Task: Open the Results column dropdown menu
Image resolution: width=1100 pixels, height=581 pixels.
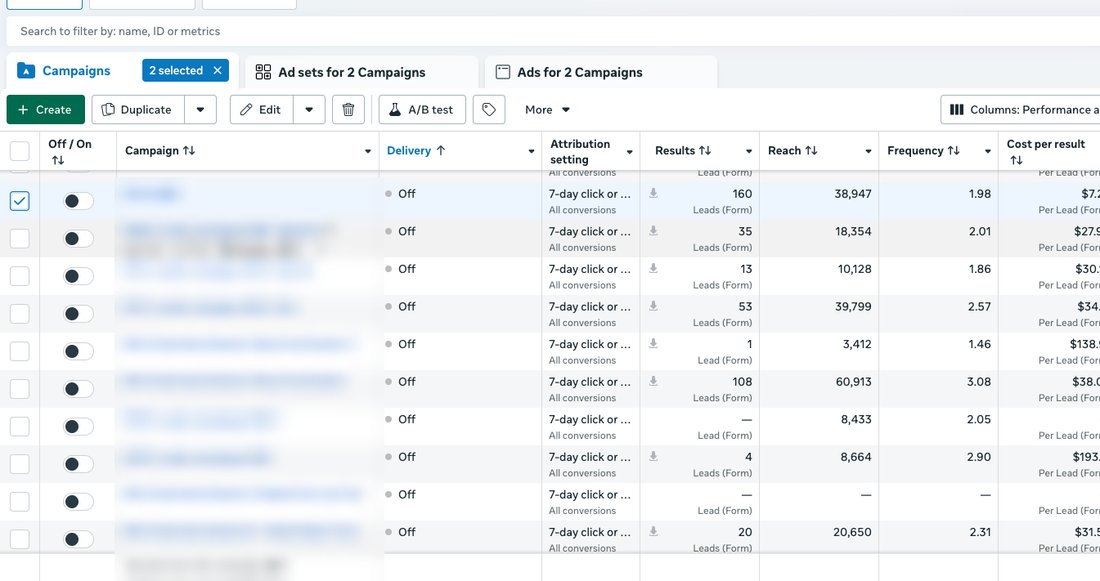Action: click(x=749, y=151)
